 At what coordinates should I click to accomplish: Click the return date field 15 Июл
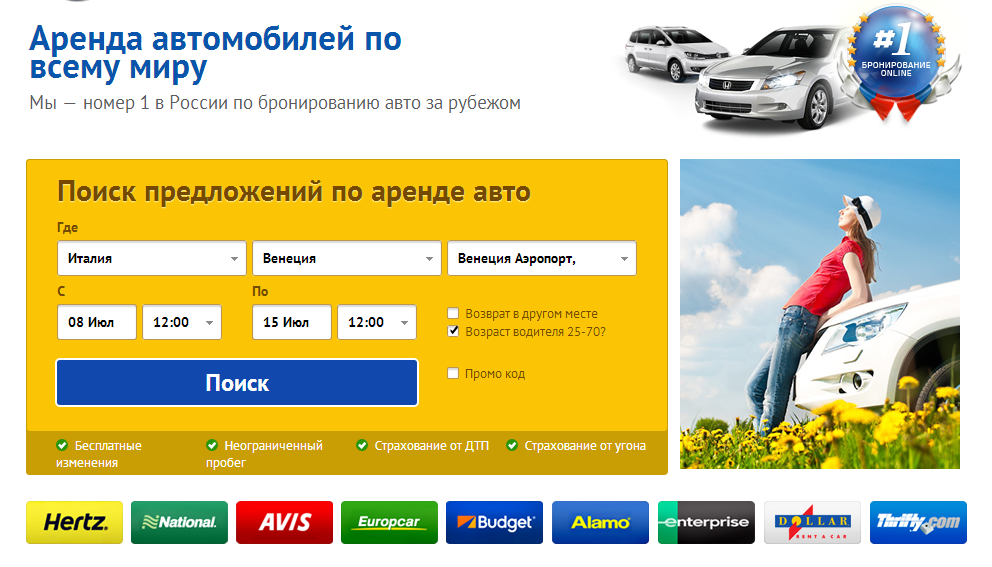point(292,322)
